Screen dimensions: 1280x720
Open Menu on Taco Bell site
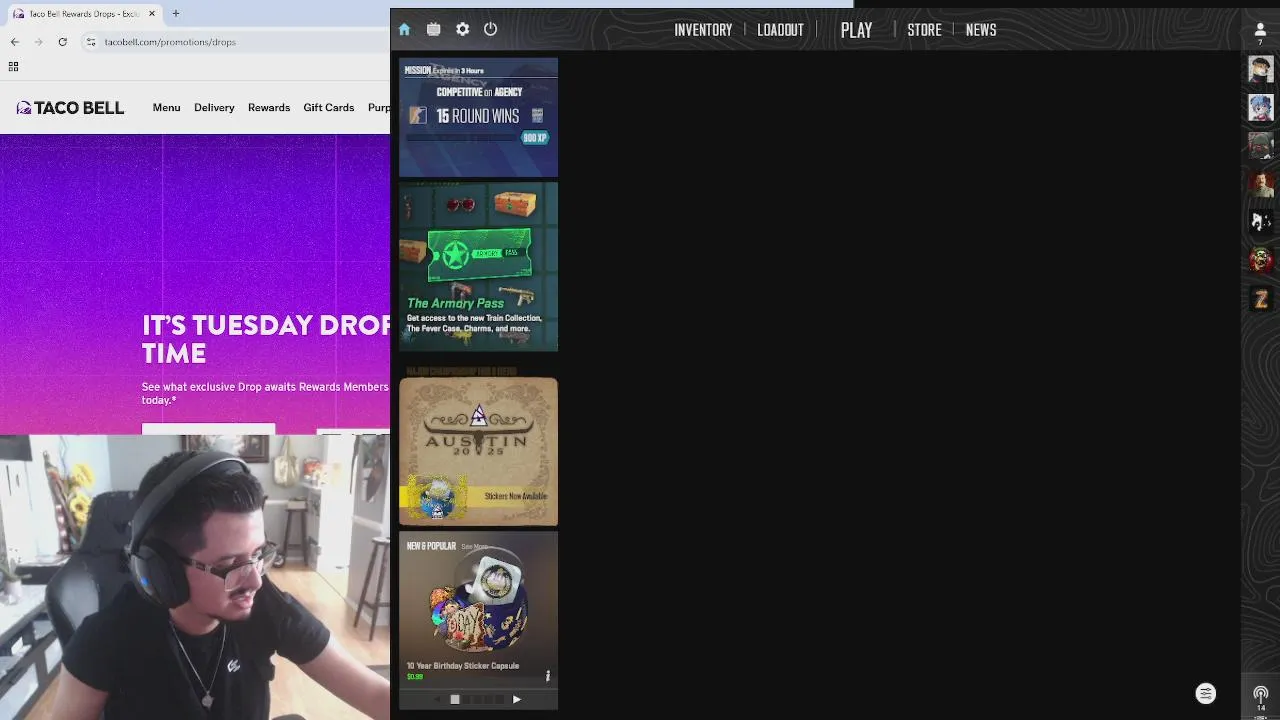point(166,108)
